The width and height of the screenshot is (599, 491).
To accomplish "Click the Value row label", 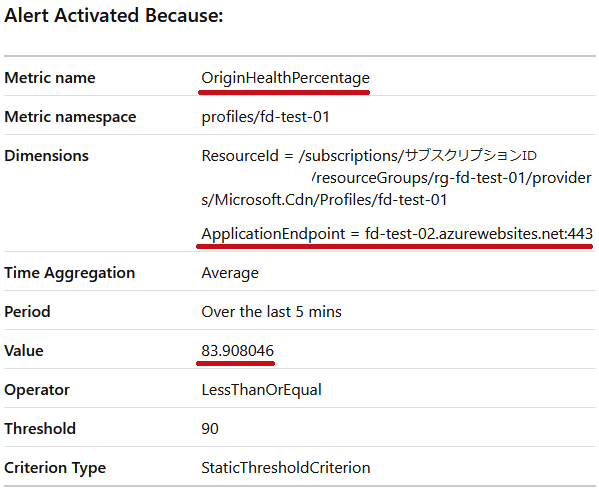I will coord(24,351).
